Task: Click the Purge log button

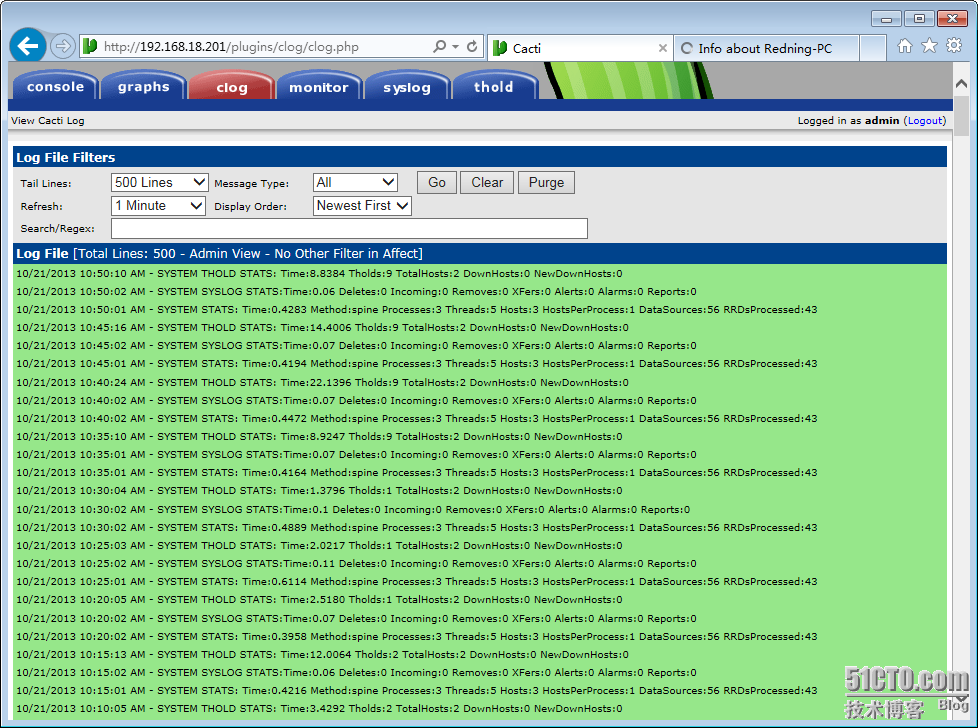Action: 546,182
